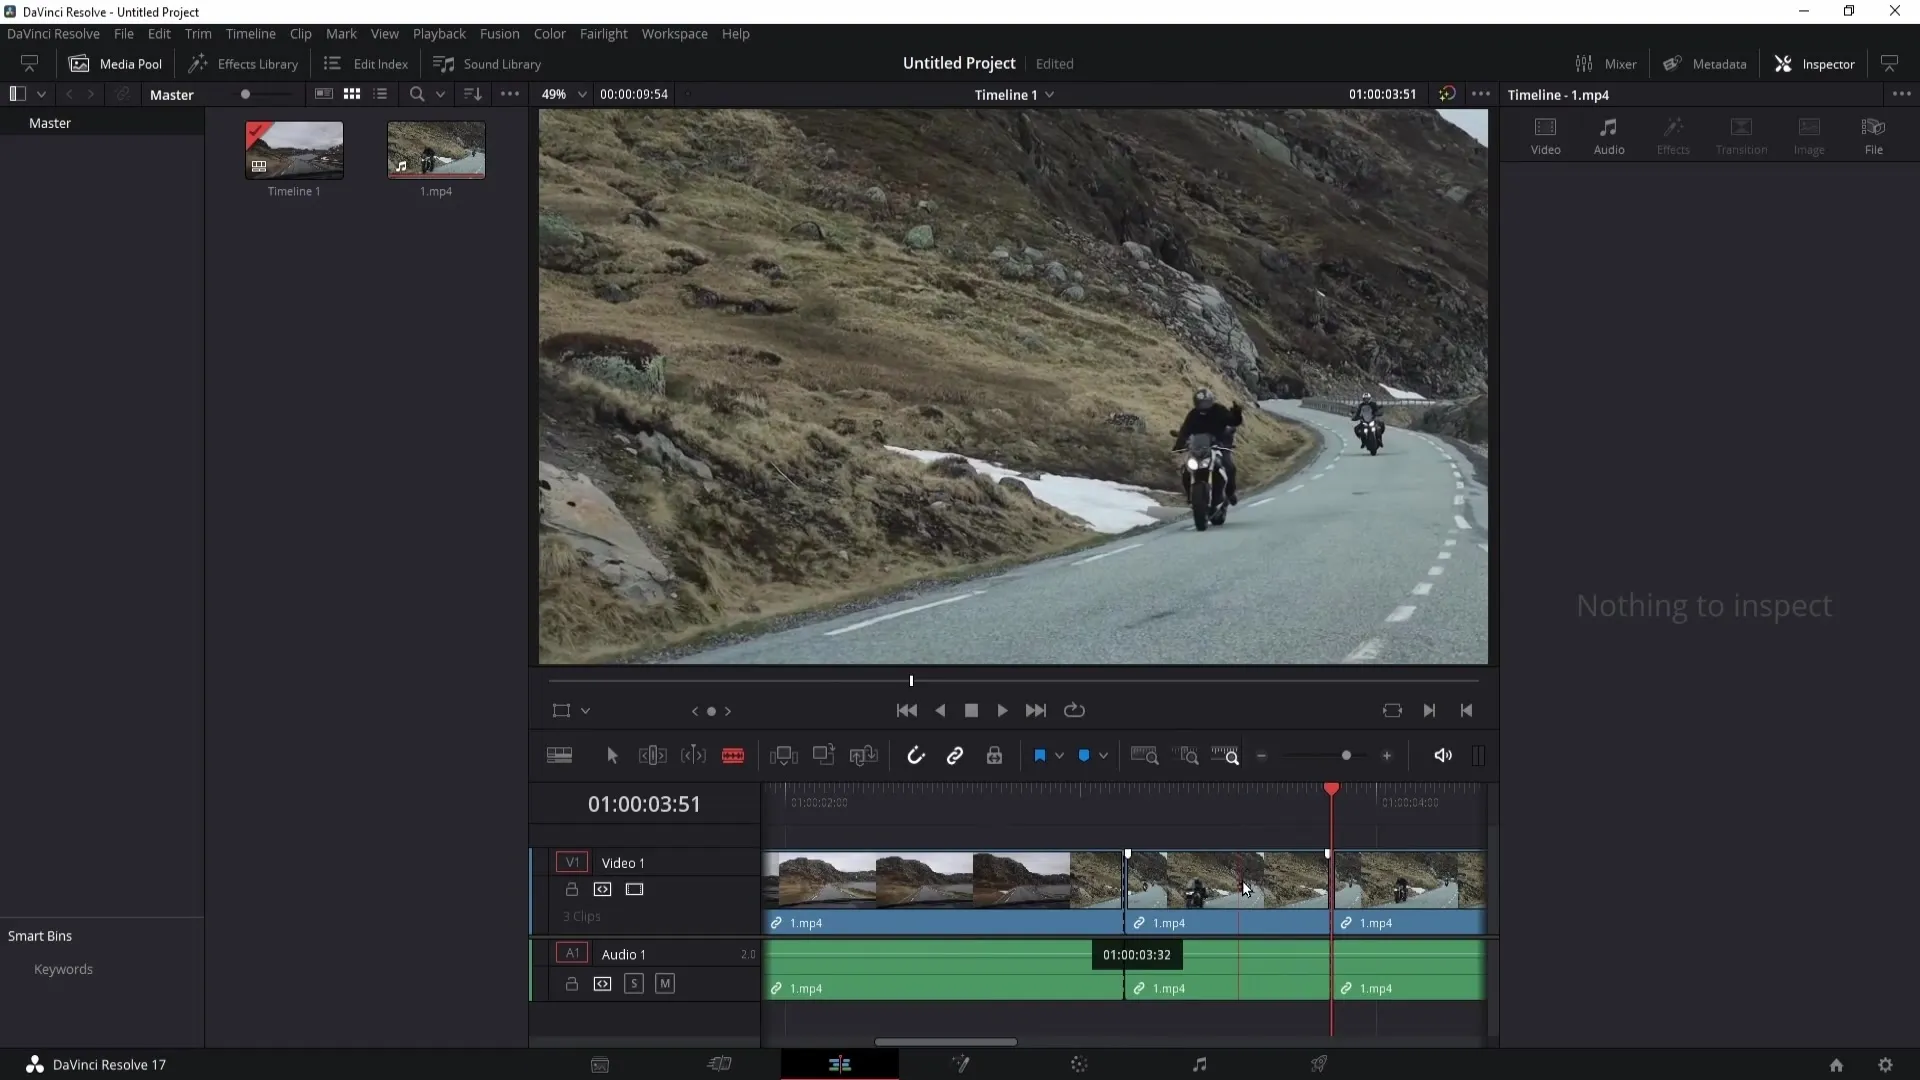Toggle Auto Track Selector on Video 1
Image resolution: width=1920 pixels, height=1080 pixels.
(602, 889)
